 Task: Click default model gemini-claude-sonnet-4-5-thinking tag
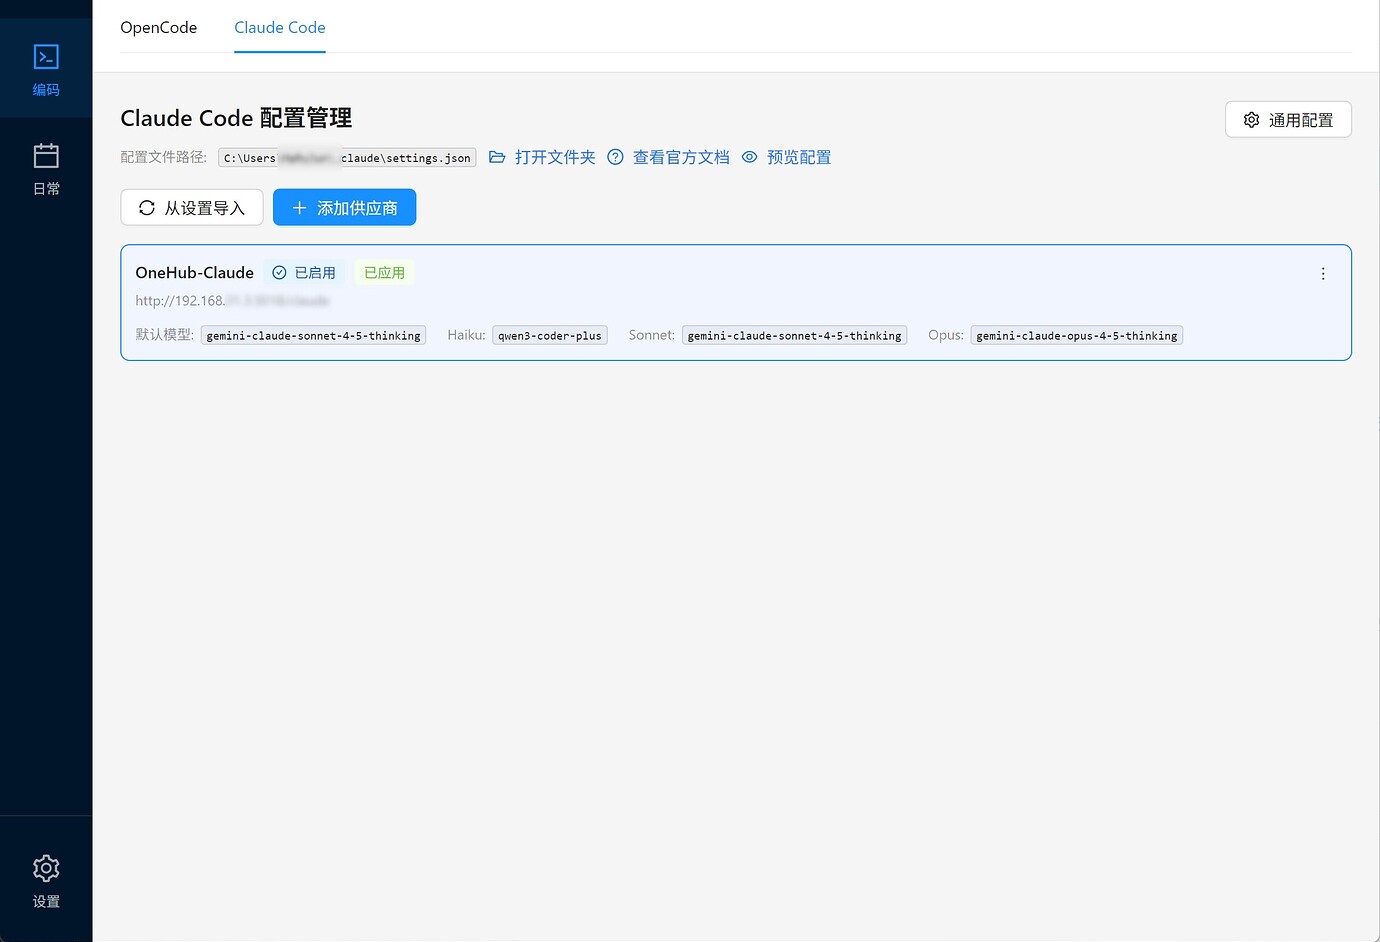point(313,335)
